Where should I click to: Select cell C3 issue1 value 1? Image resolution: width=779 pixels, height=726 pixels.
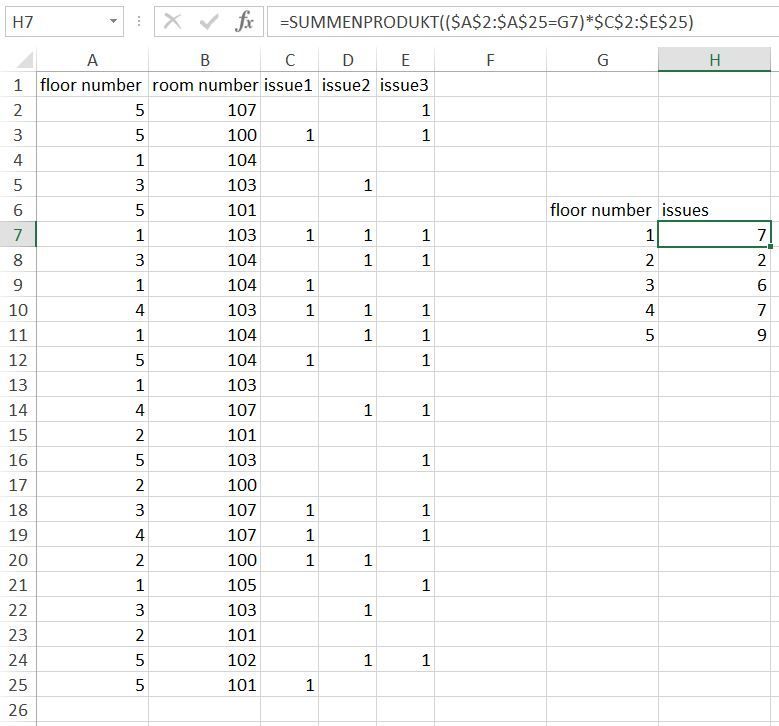click(x=290, y=135)
